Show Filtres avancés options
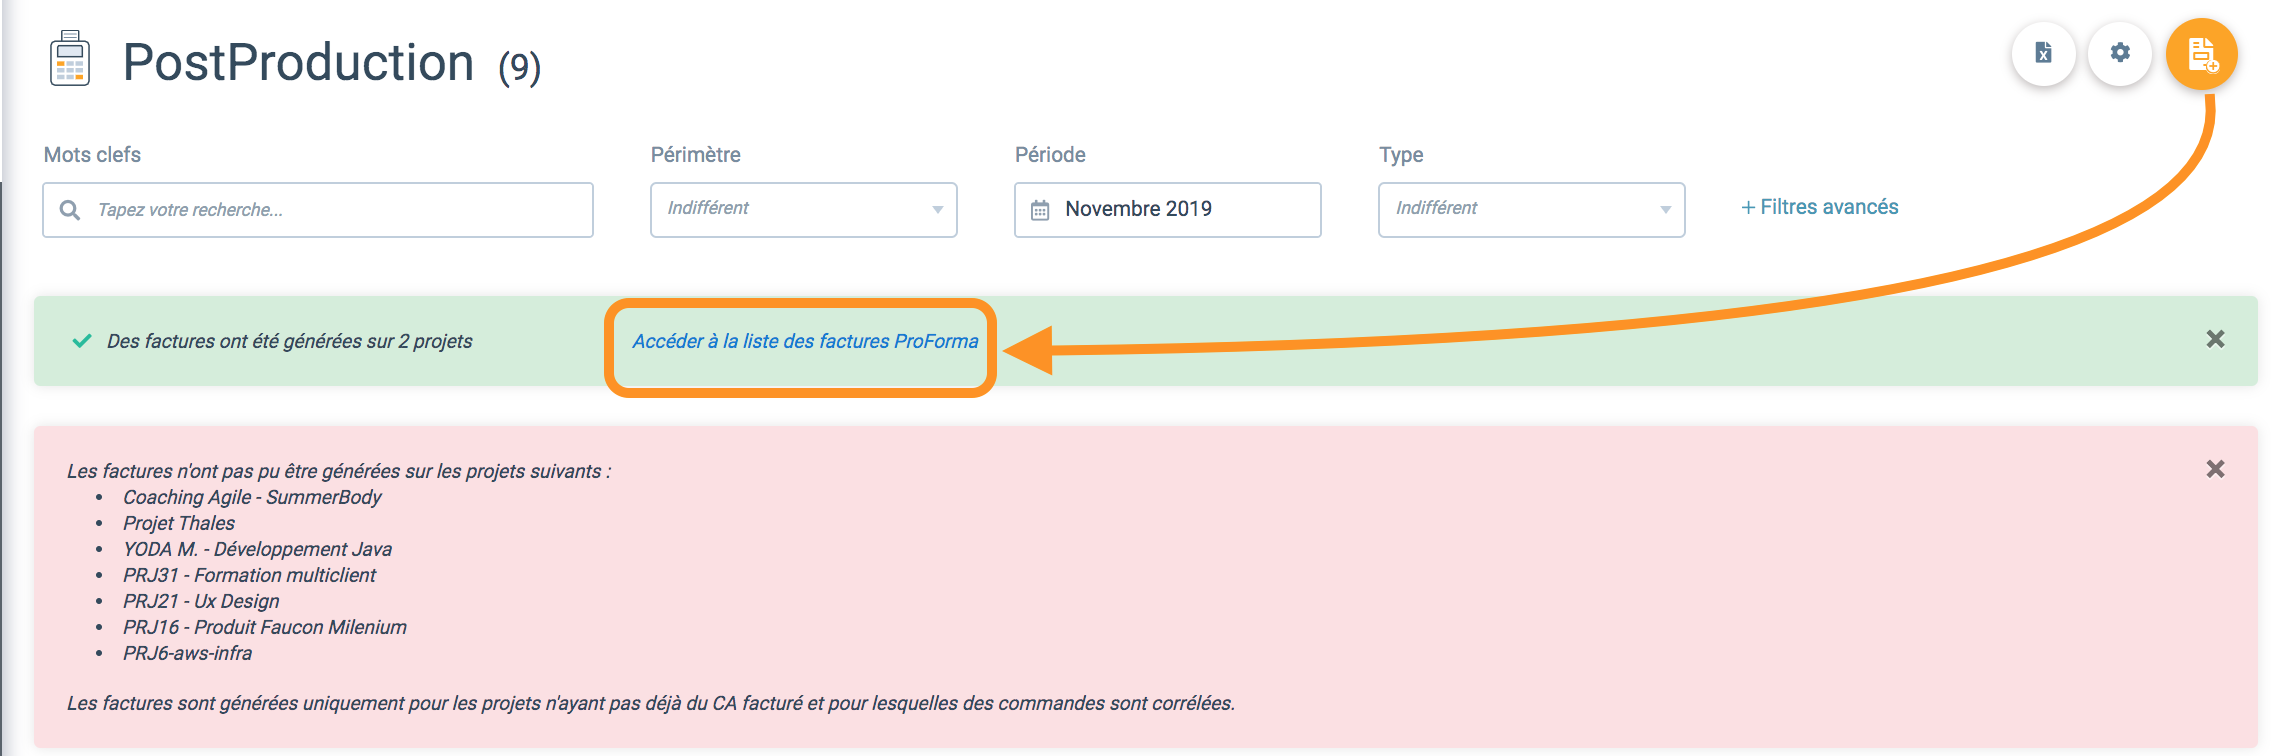The width and height of the screenshot is (2280, 756). pyautogui.click(x=1819, y=207)
